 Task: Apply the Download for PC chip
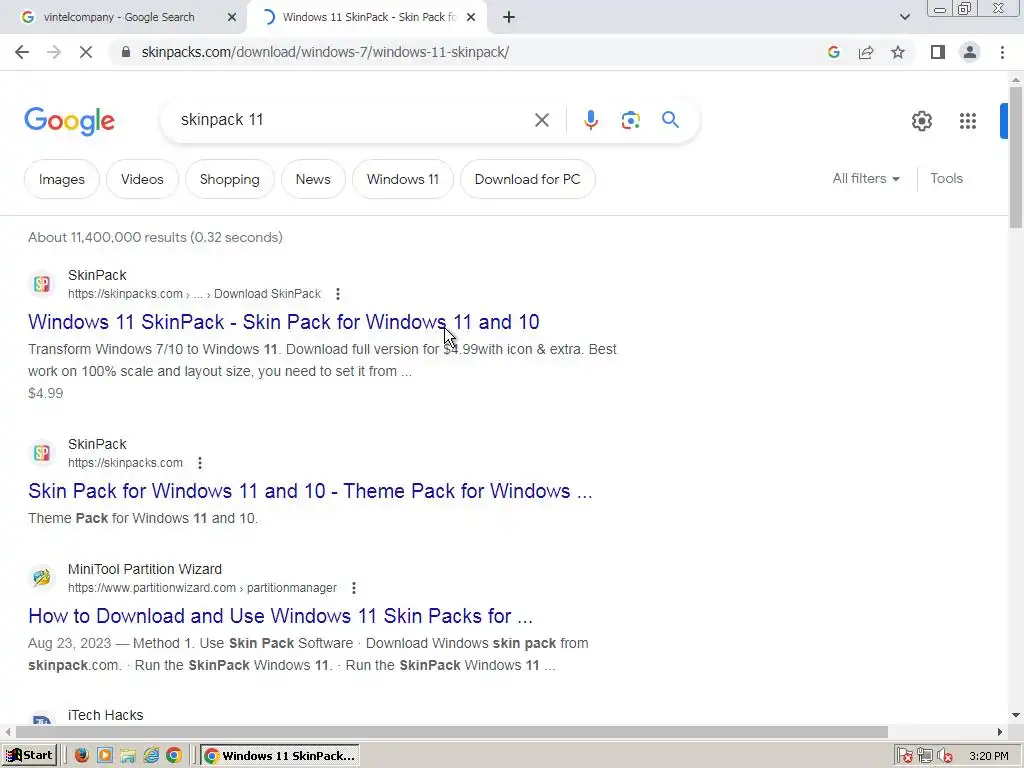[x=528, y=179]
